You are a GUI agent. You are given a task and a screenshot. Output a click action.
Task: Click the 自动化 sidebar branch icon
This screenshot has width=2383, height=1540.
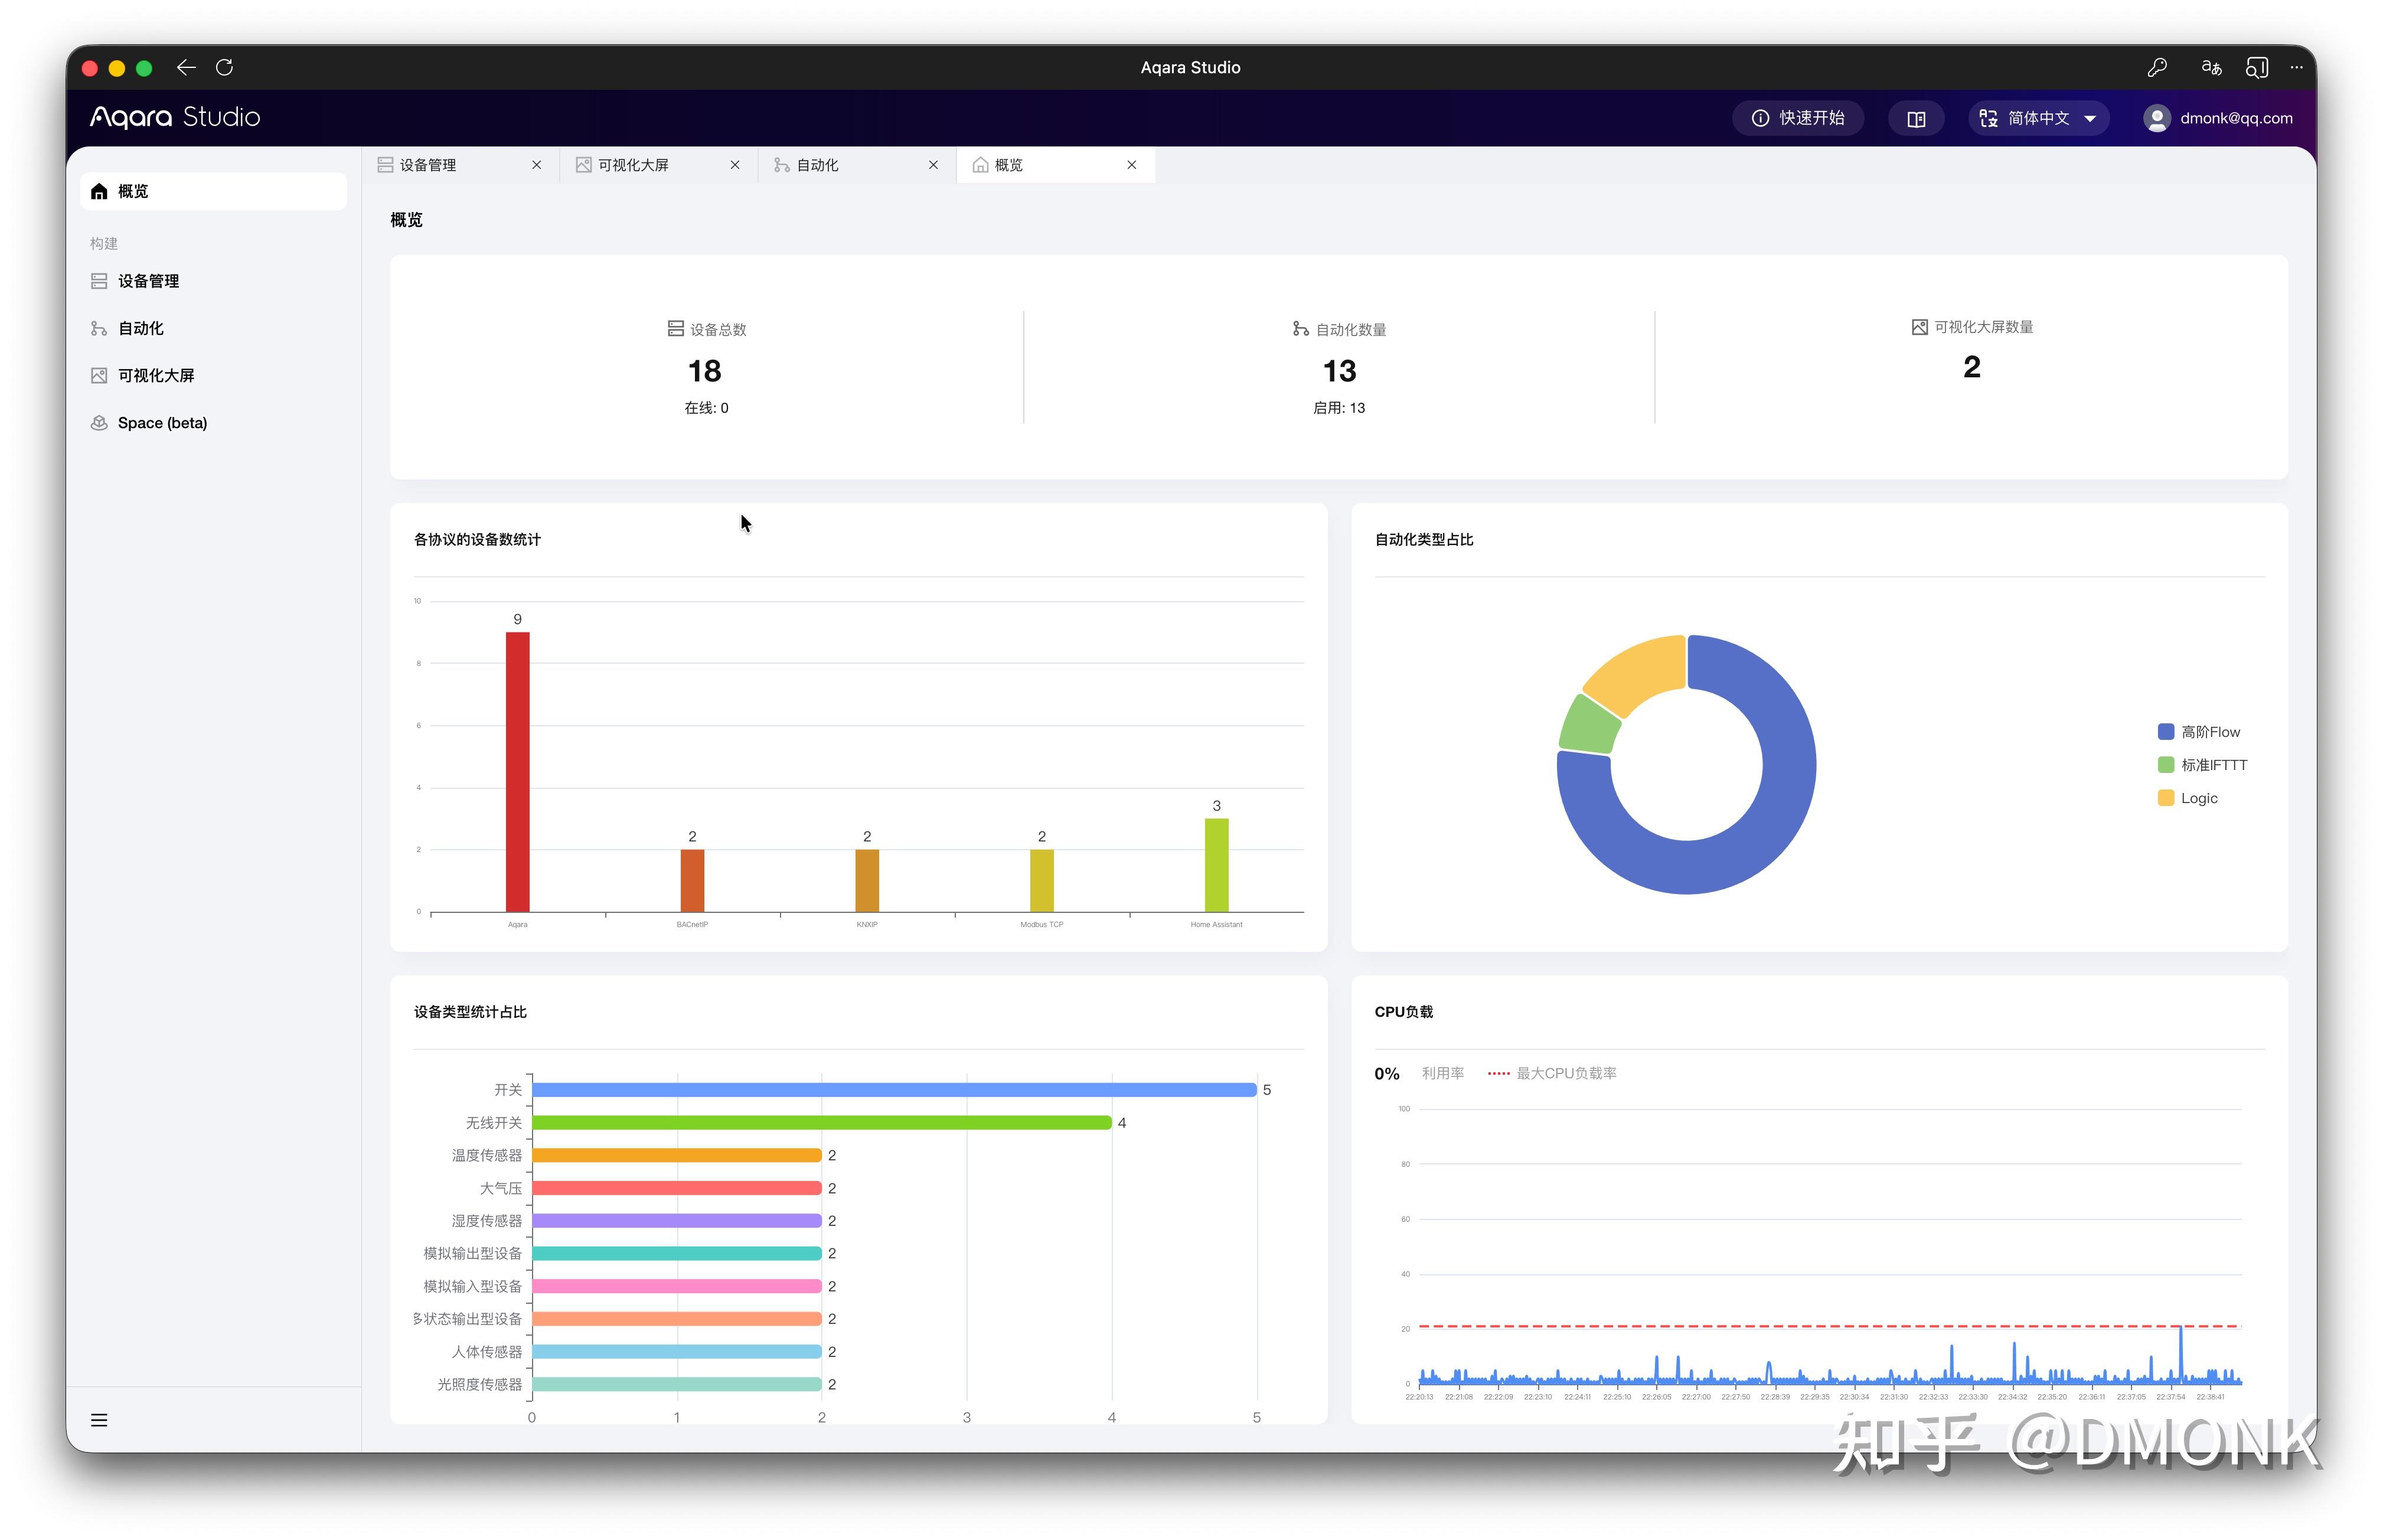pos(99,328)
